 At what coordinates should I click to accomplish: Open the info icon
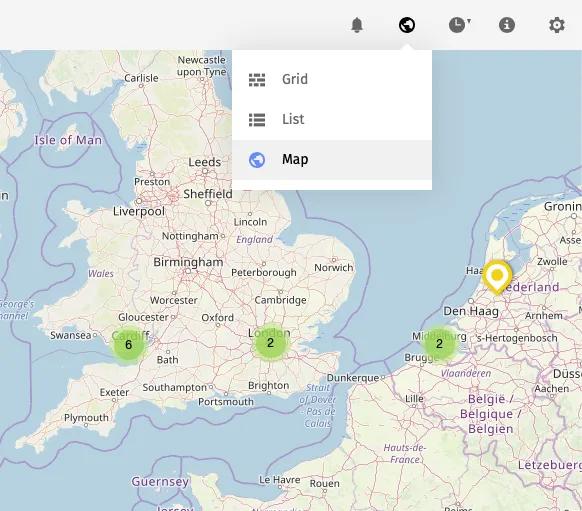(507, 25)
